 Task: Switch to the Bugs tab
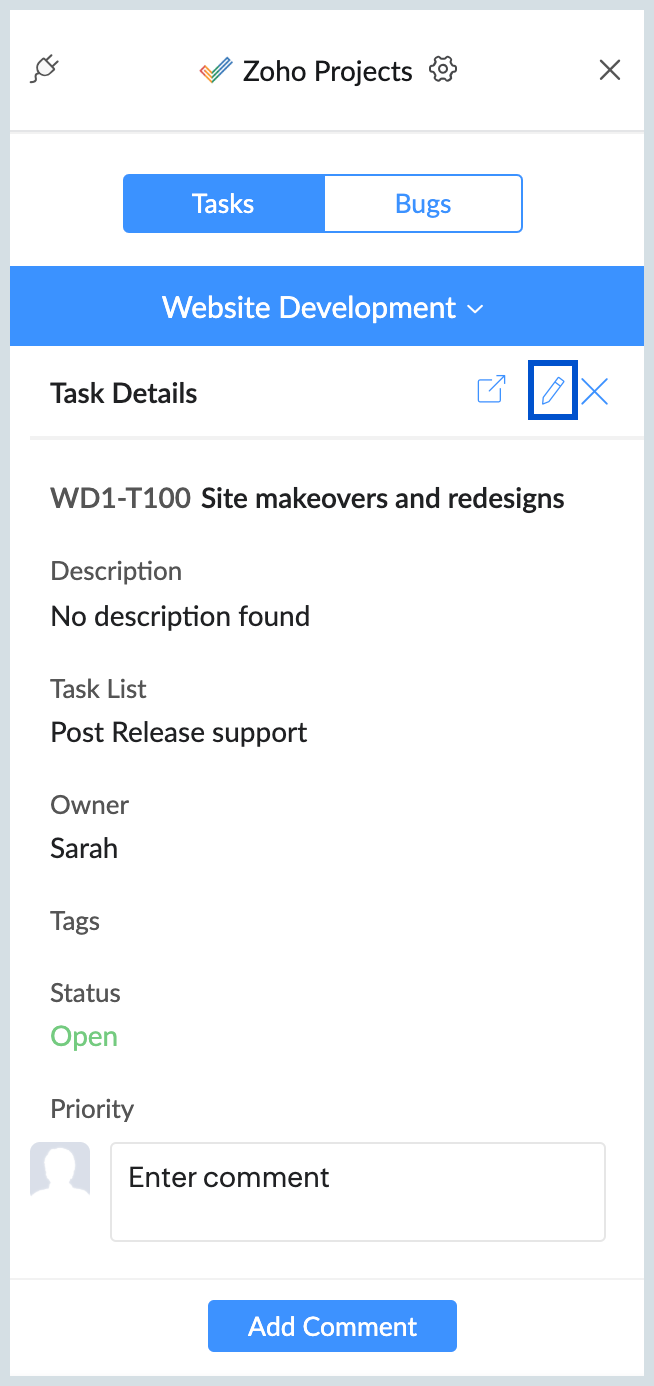coord(423,204)
